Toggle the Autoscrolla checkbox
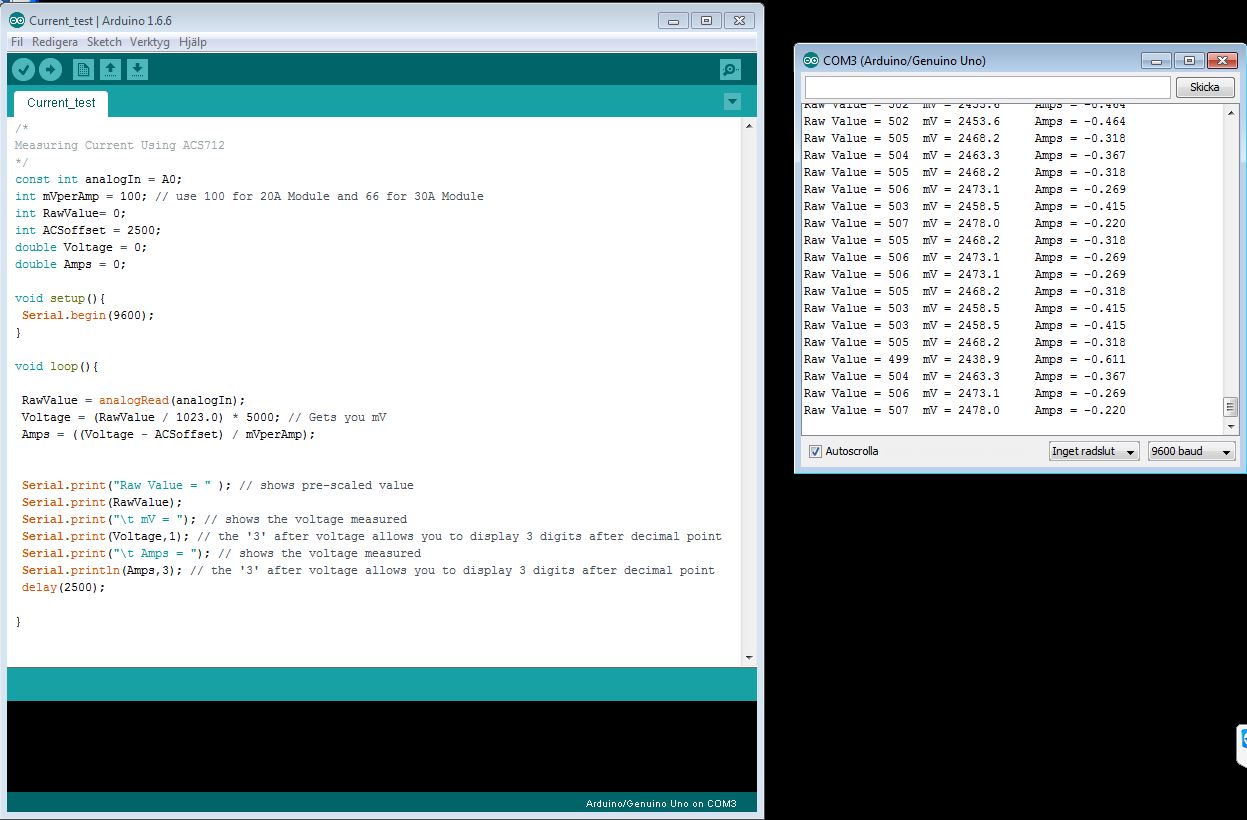Image resolution: width=1247 pixels, height=820 pixels. pyautogui.click(x=814, y=451)
